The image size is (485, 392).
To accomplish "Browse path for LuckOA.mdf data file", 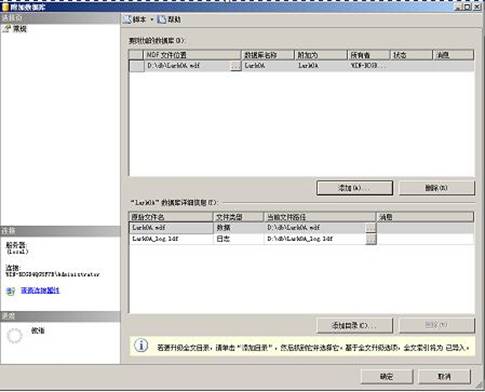I will pos(371,228).
